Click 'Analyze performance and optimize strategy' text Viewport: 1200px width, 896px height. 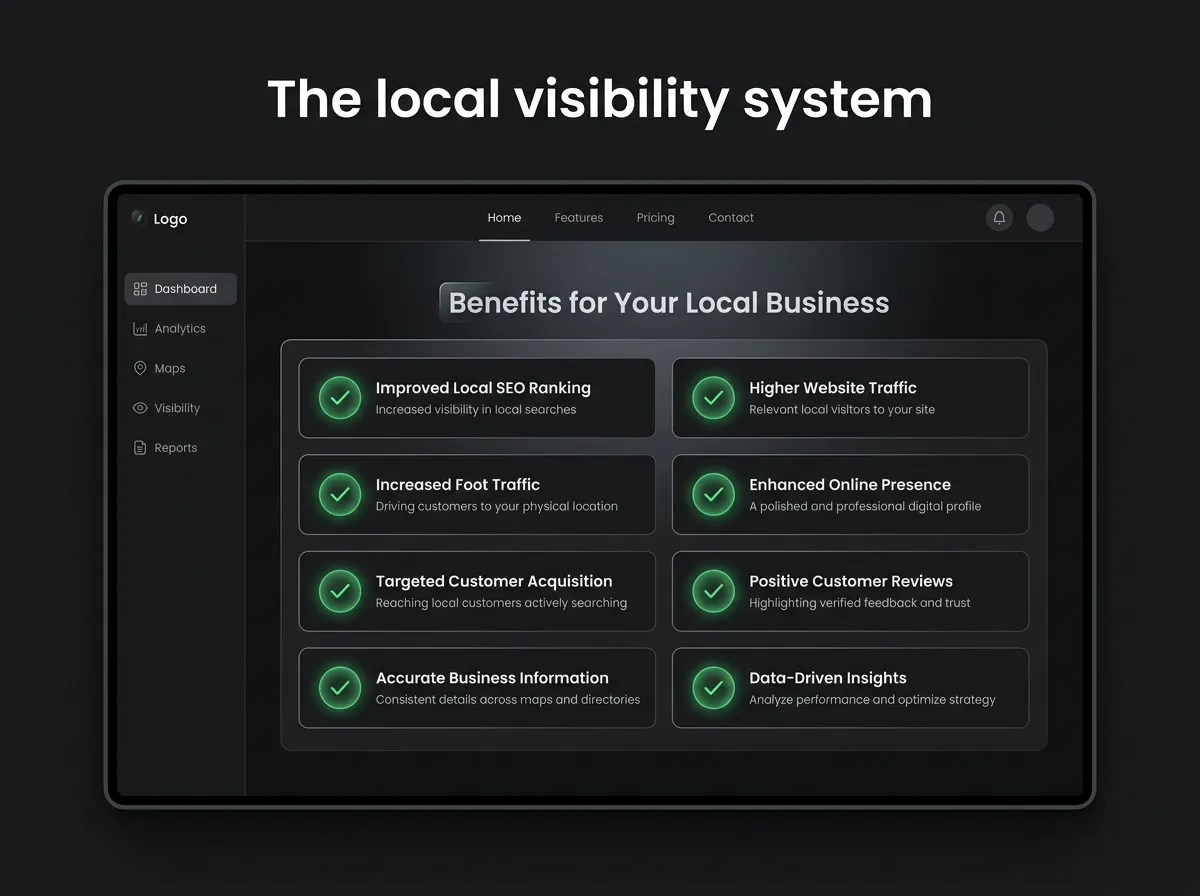pos(872,700)
